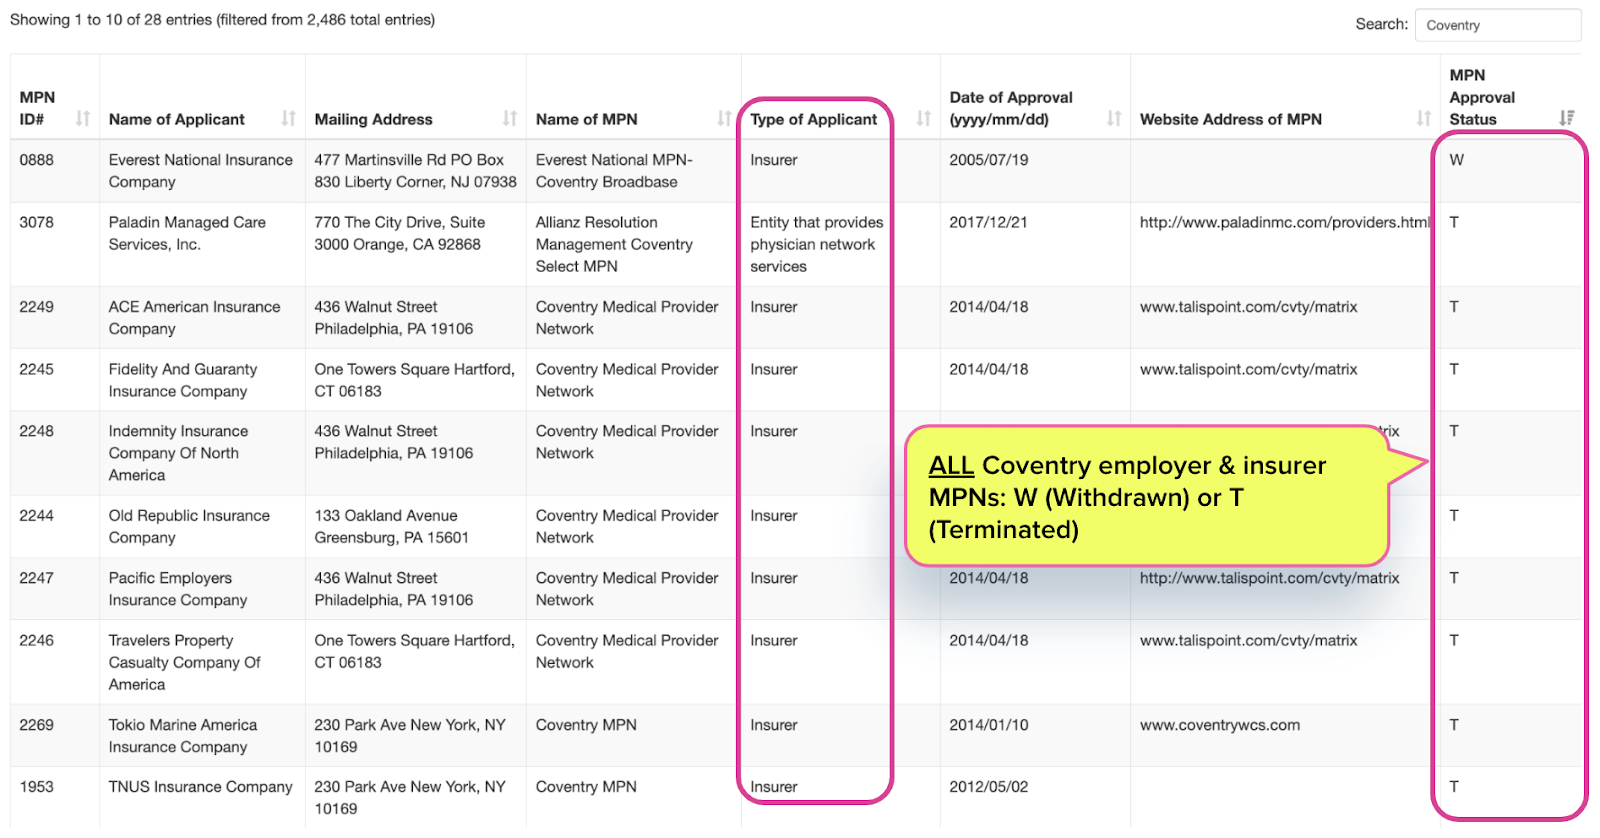Image resolution: width=1600 pixels, height=838 pixels.
Task: Select MPN ID 1953
Action: (37, 787)
